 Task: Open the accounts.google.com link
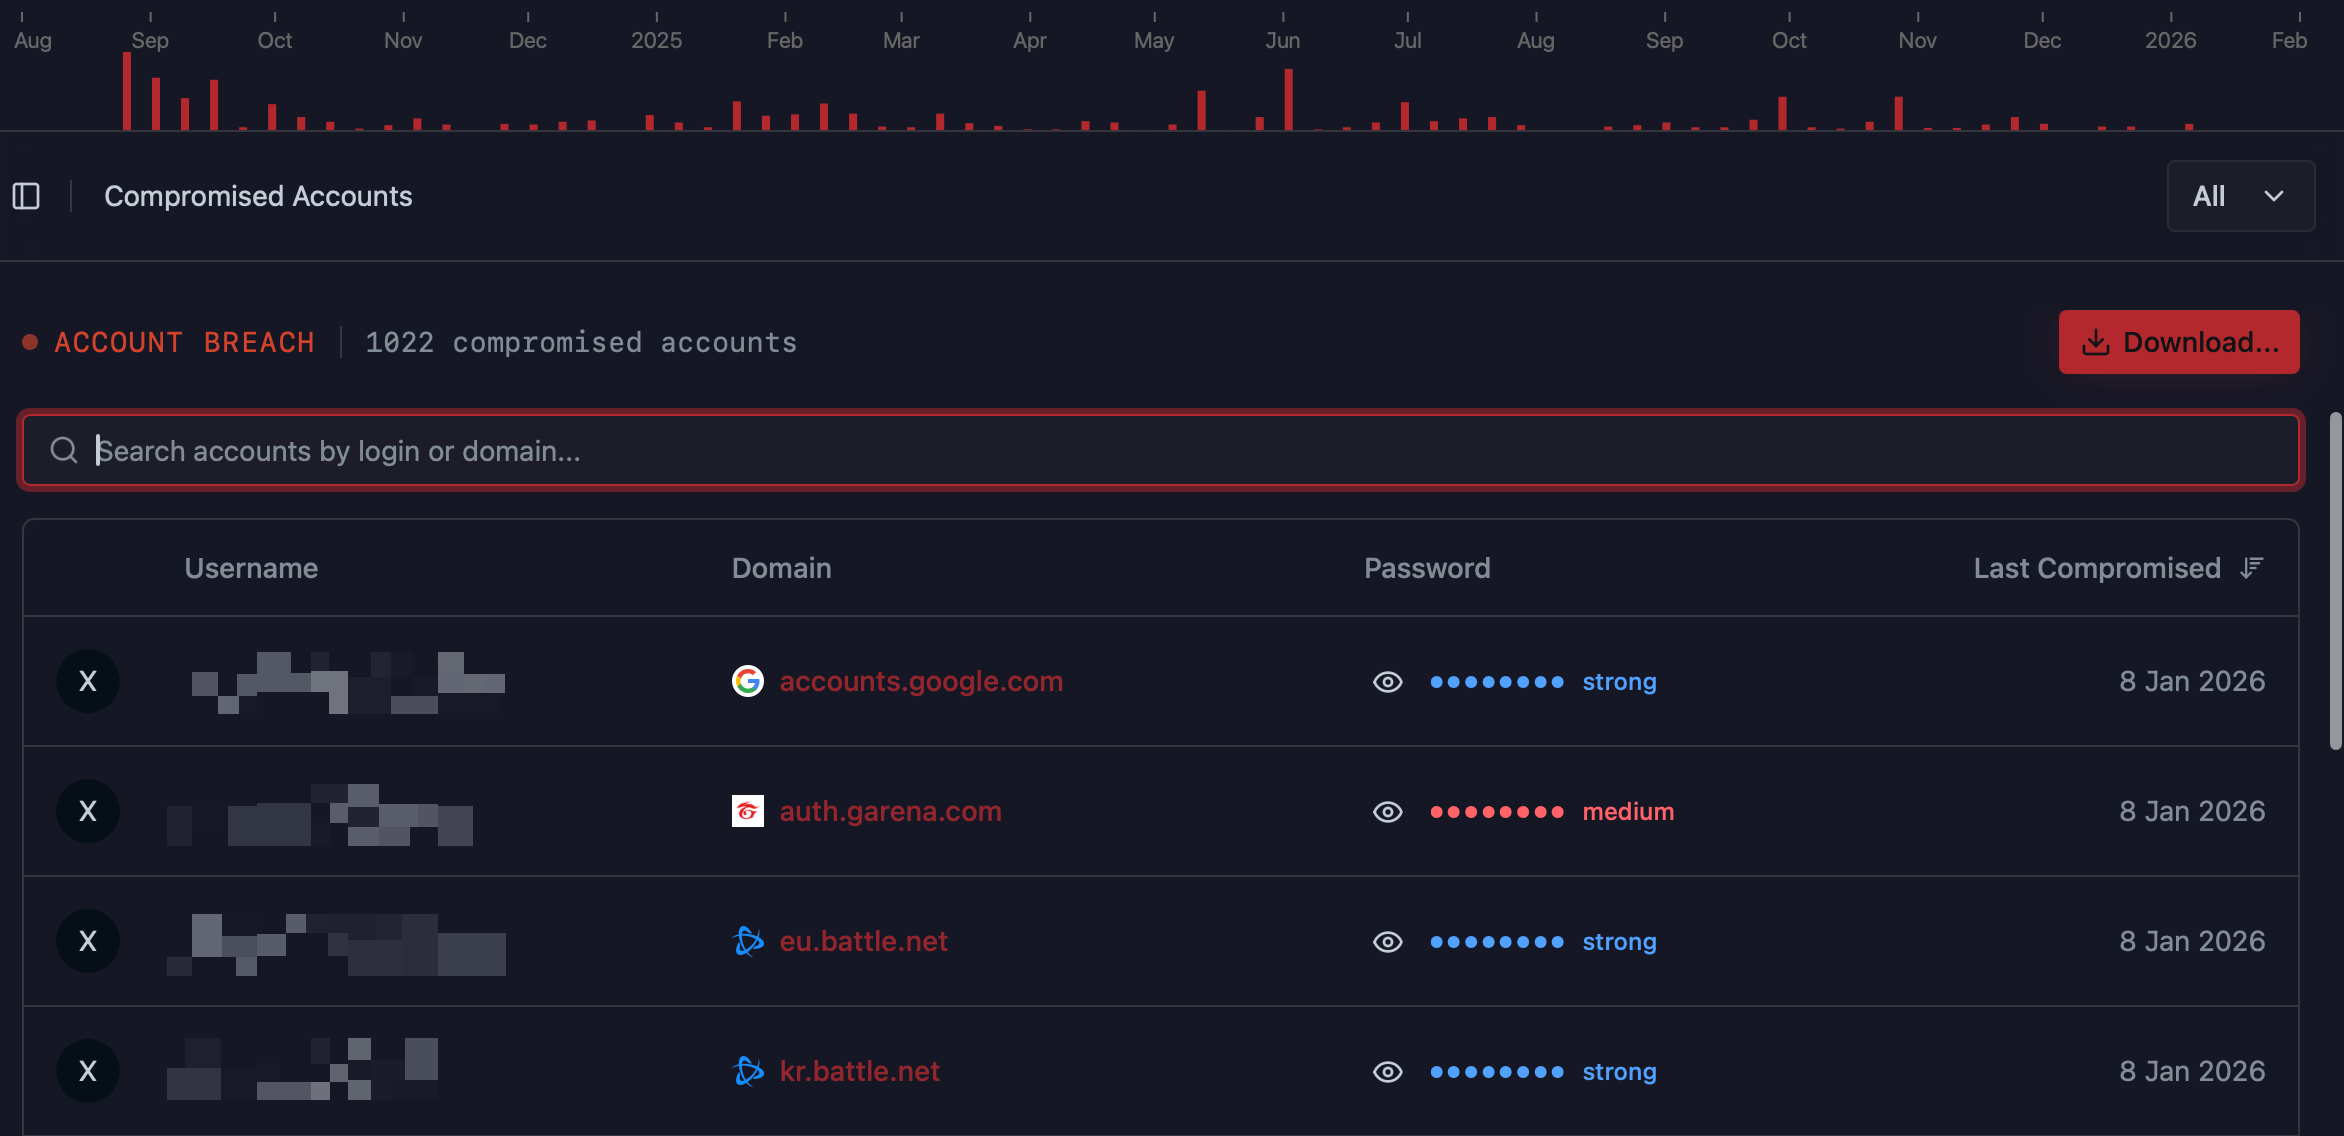920,681
